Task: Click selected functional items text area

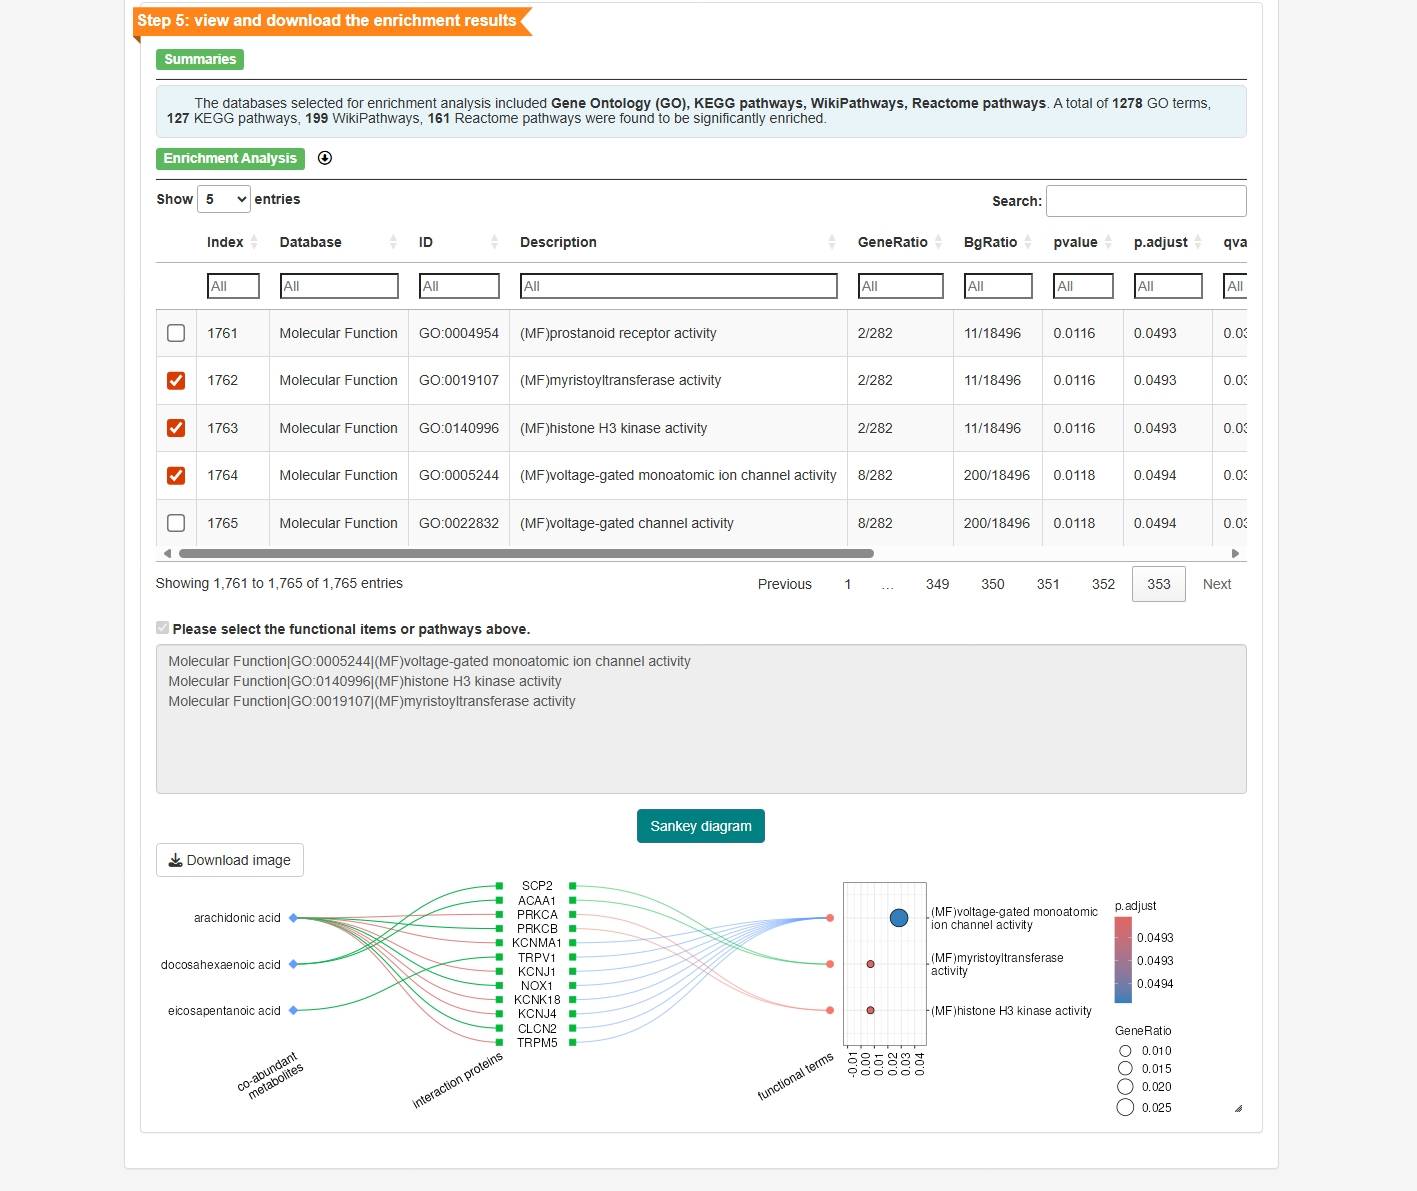Action: click(701, 719)
